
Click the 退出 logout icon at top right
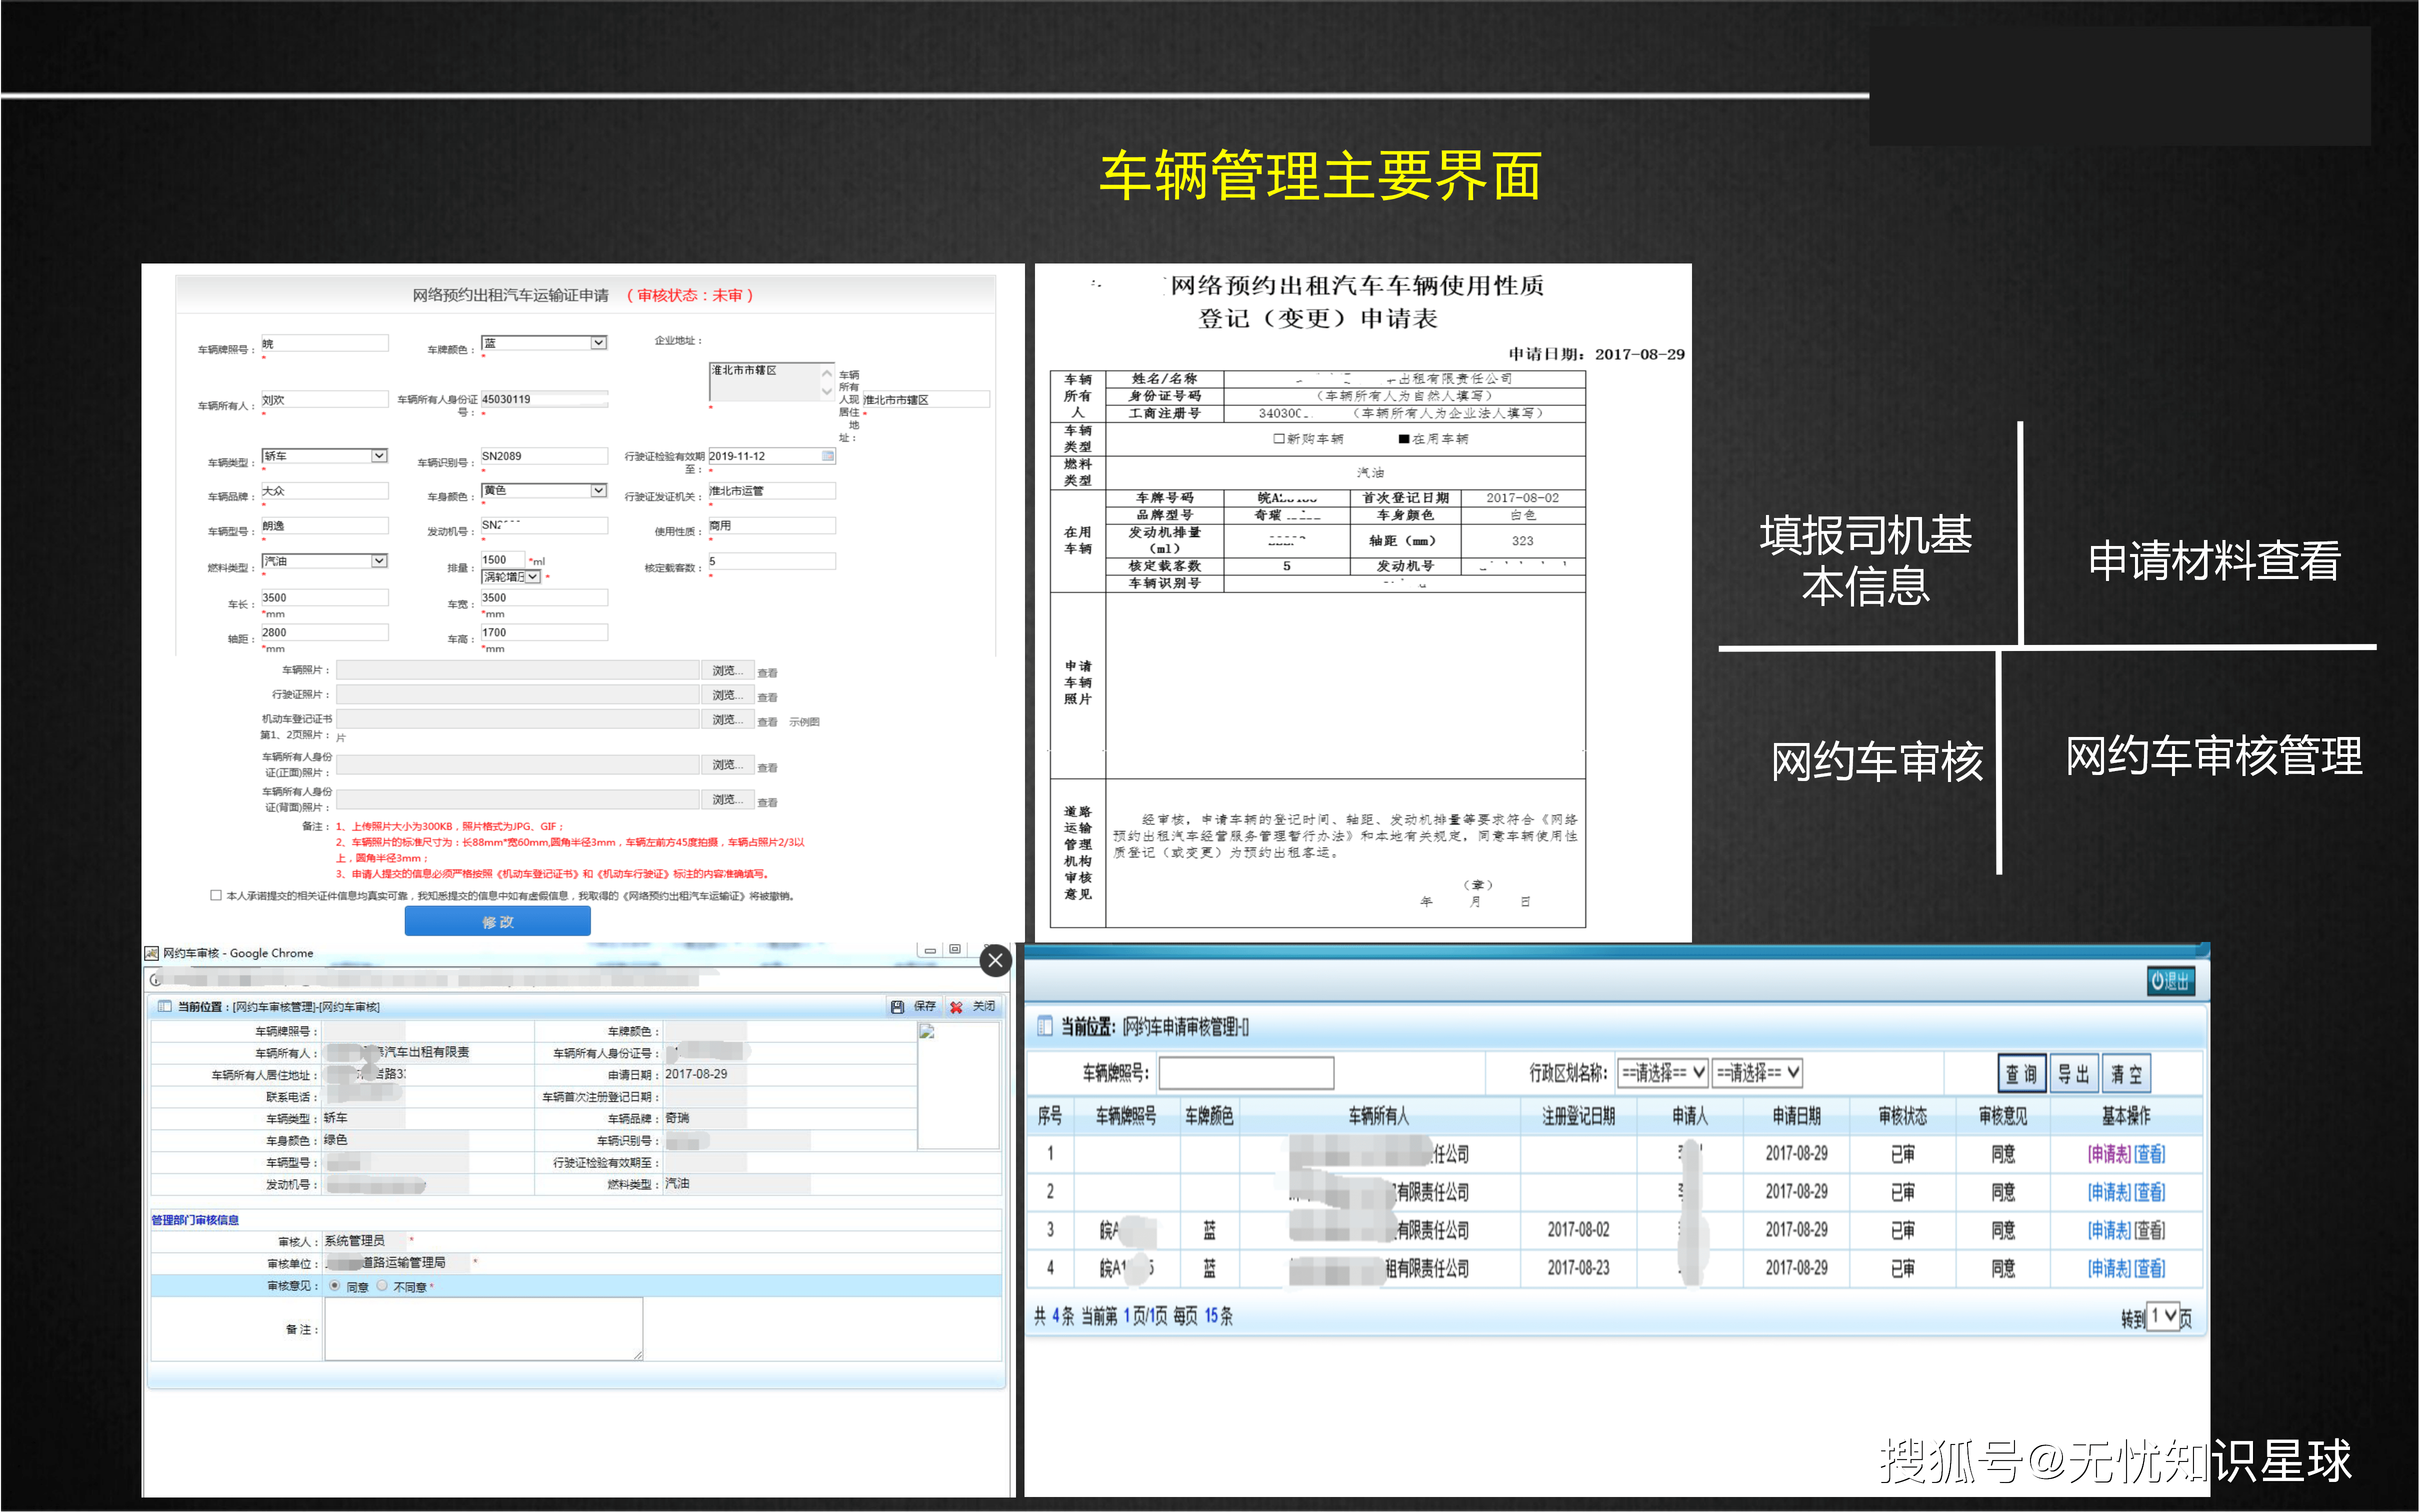coord(2171,982)
